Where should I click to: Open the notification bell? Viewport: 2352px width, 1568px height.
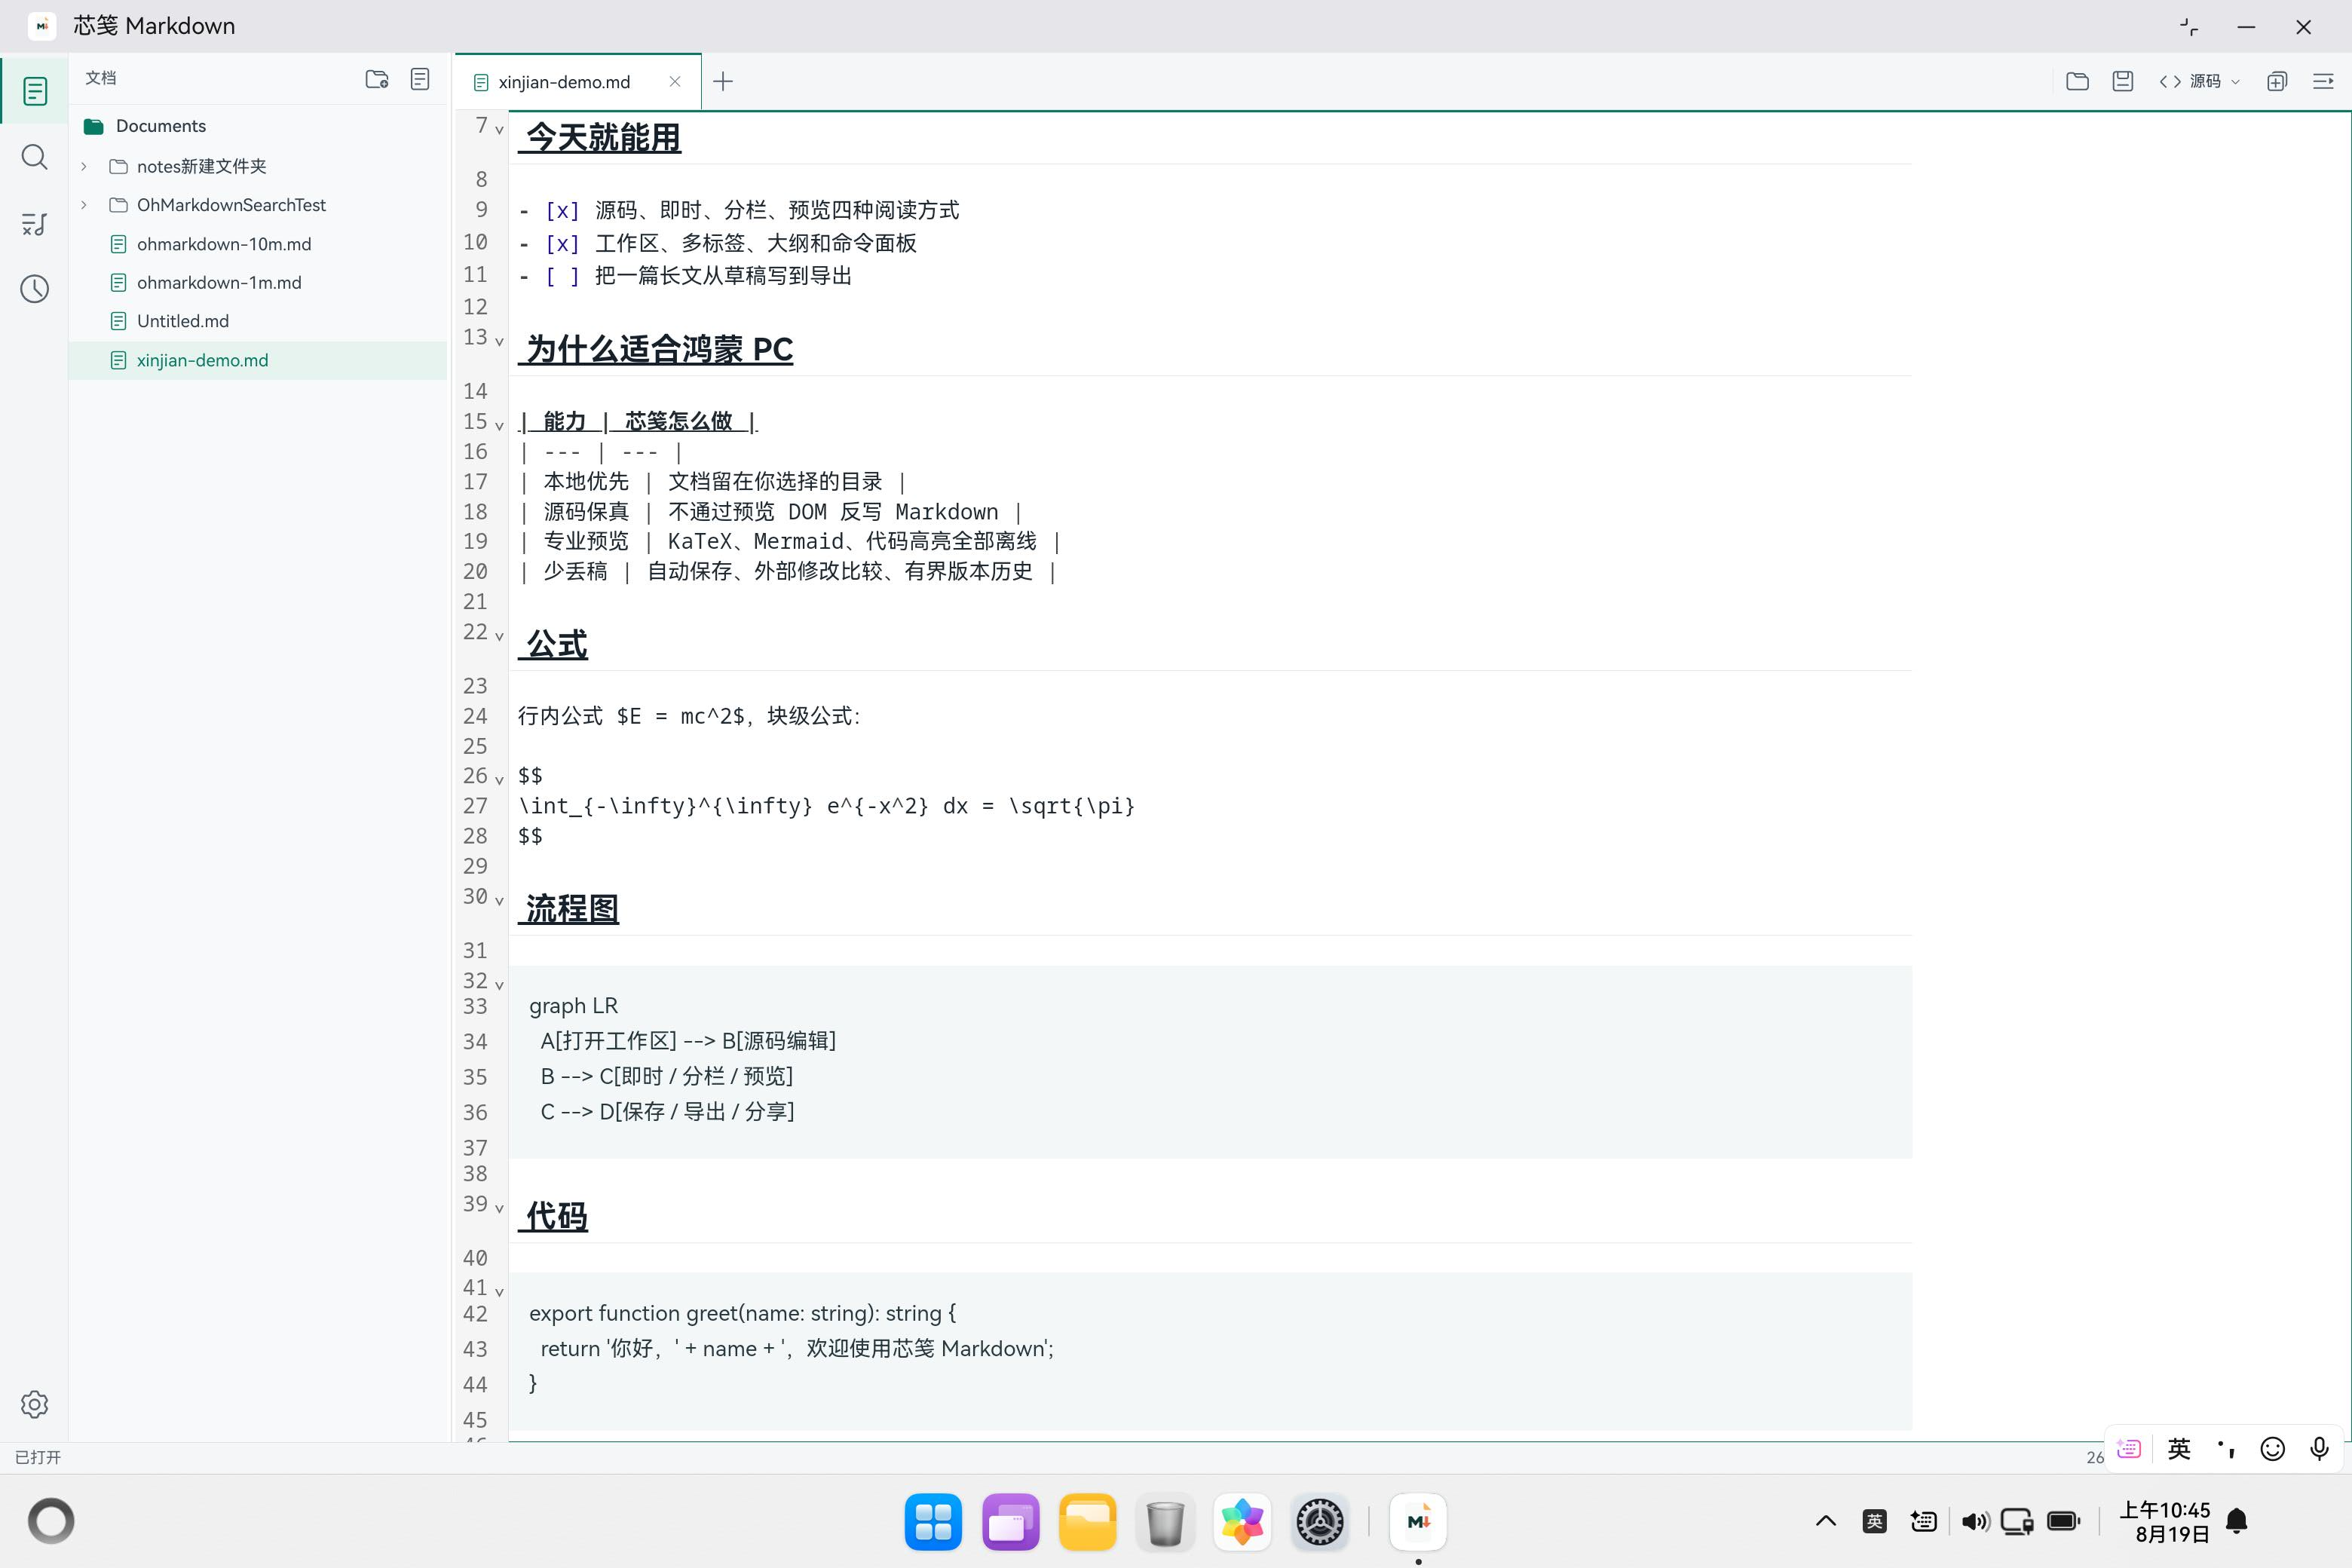pyautogui.click(x=2238, y=1522)
